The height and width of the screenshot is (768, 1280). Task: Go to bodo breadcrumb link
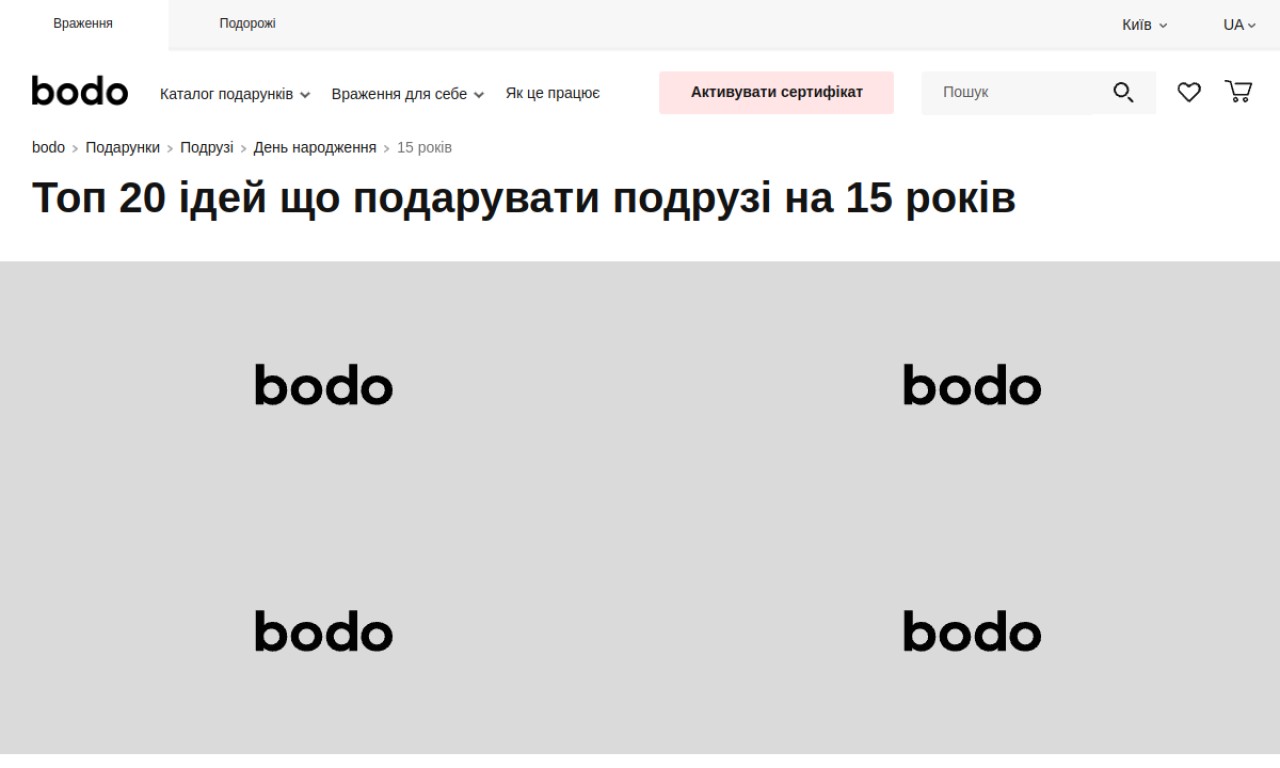pos(48,148)
